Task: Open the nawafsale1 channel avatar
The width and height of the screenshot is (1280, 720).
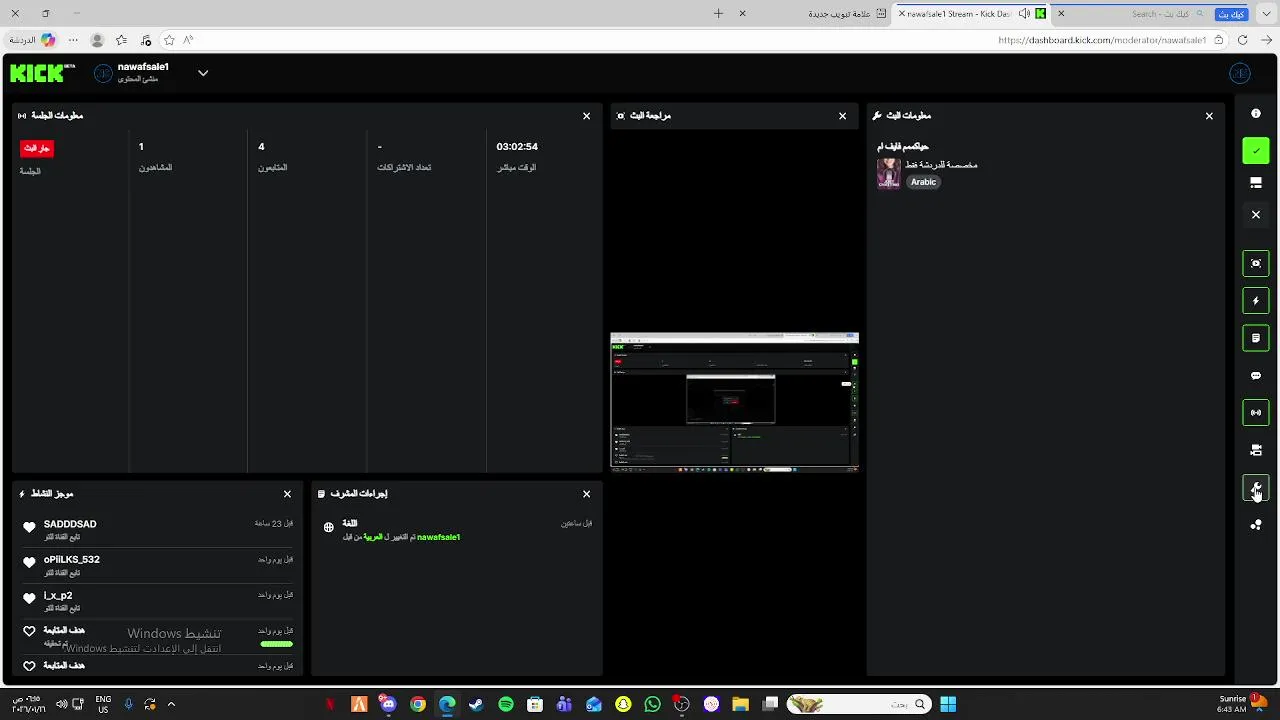Action: (x=104, y=73)
